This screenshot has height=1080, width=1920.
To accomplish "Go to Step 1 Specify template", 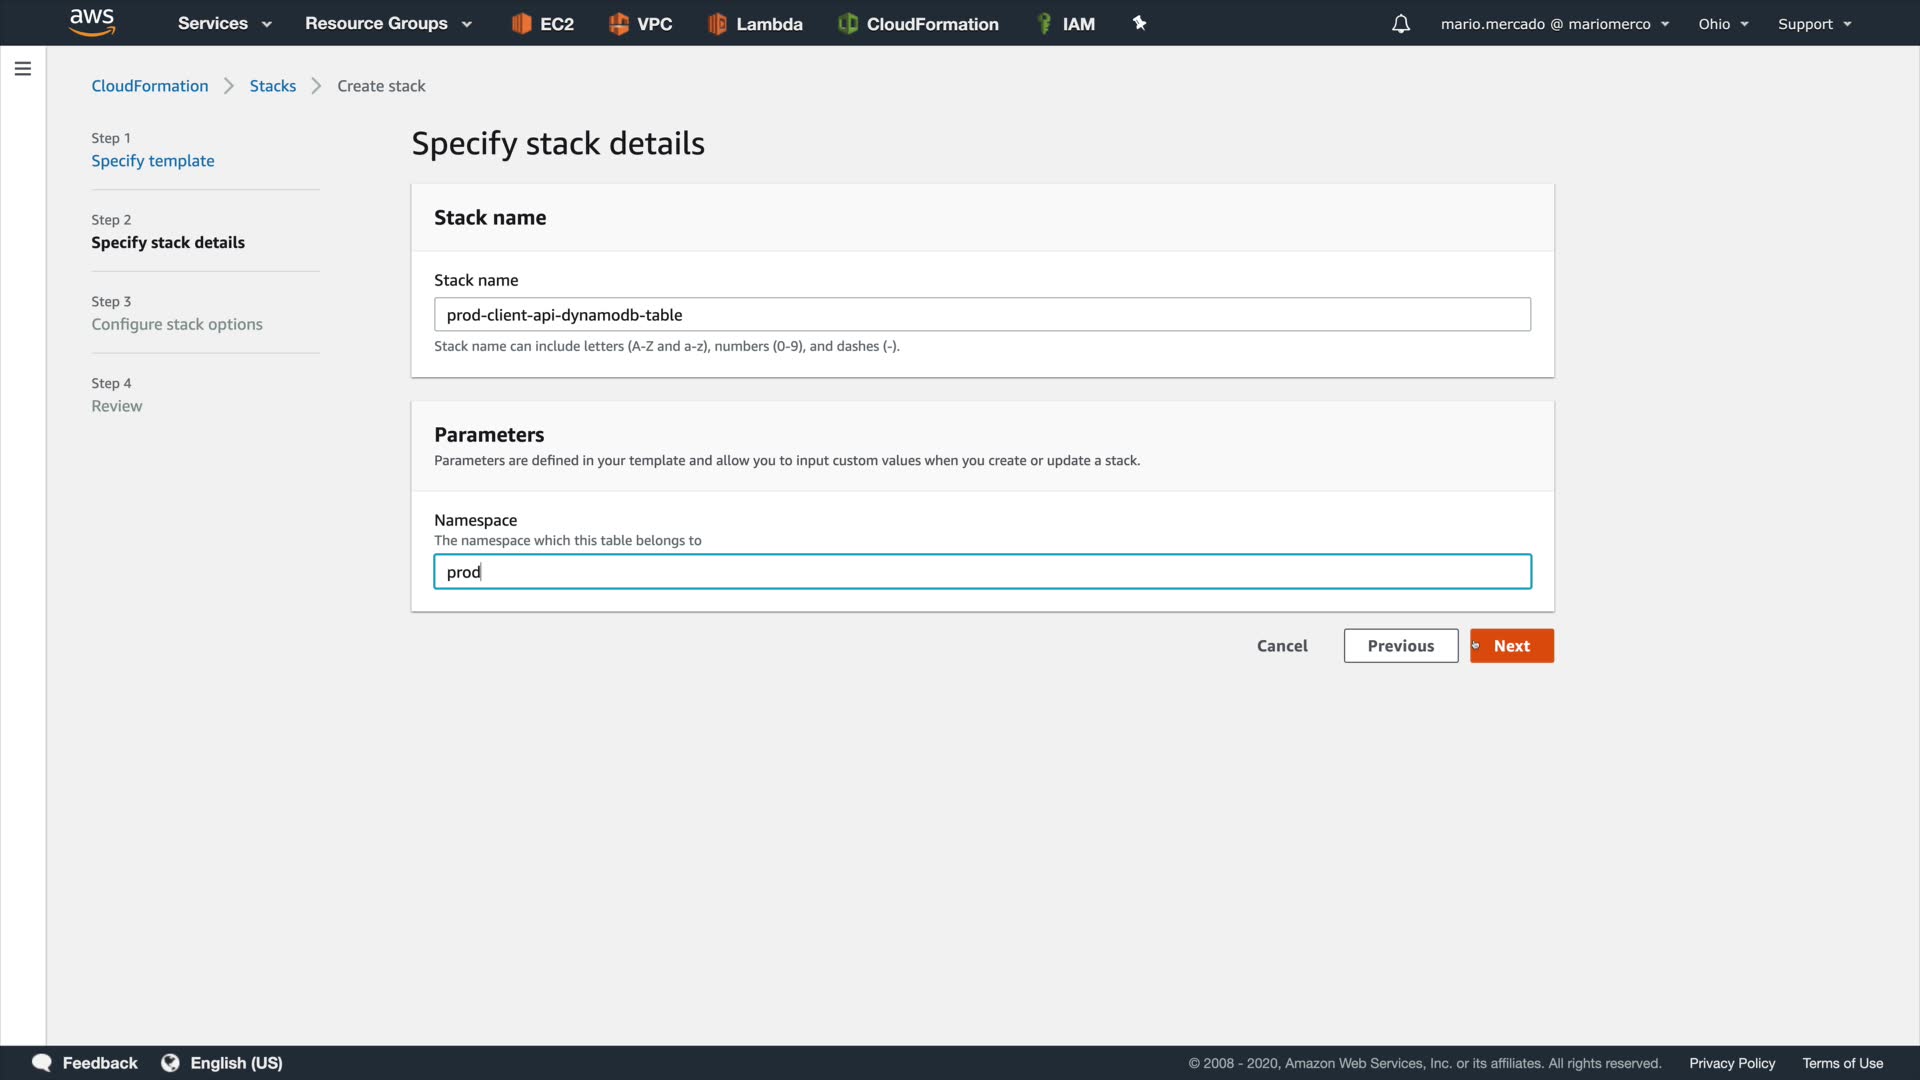I will tap(153, 161).
